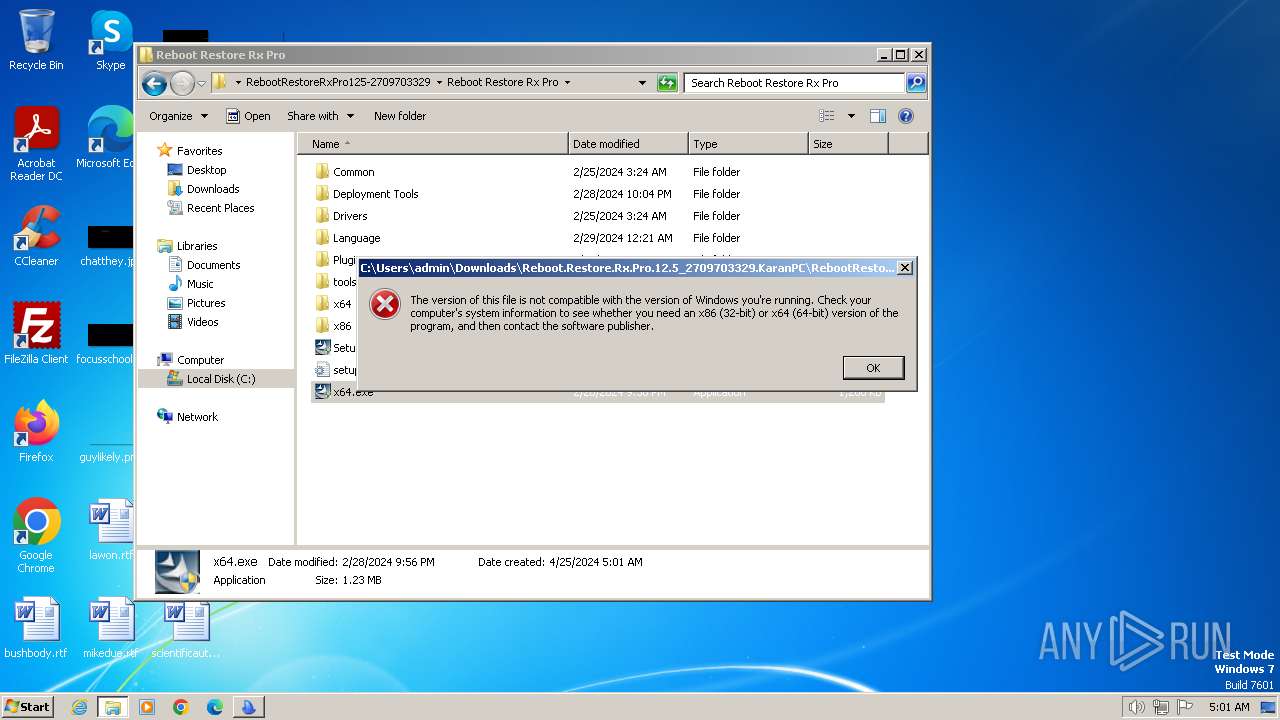Sort by Date modified column
The width and height of the screenshot is (1280, 720).
pyautogui.click(x=628, y=144)
